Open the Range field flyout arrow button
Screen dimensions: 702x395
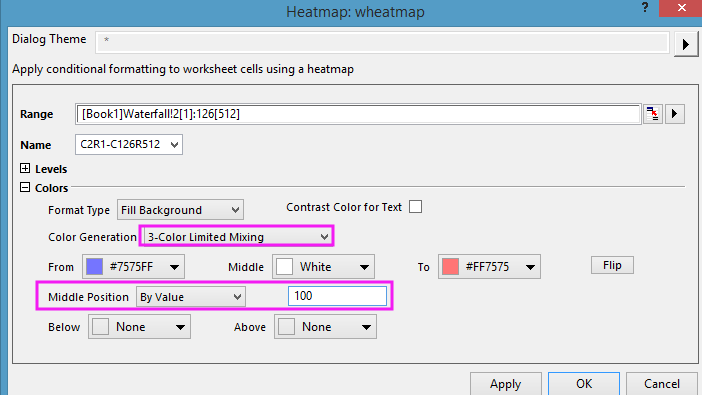[675, 114]
